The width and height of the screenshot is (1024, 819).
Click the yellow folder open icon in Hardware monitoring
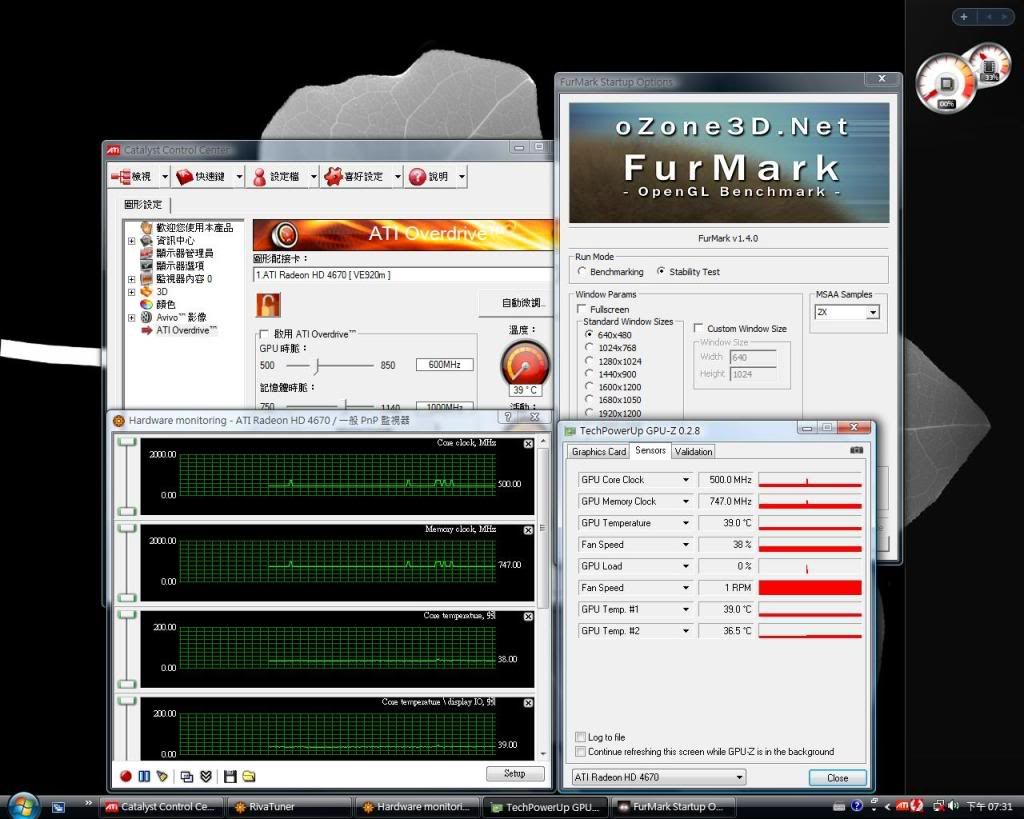(249, 776)
